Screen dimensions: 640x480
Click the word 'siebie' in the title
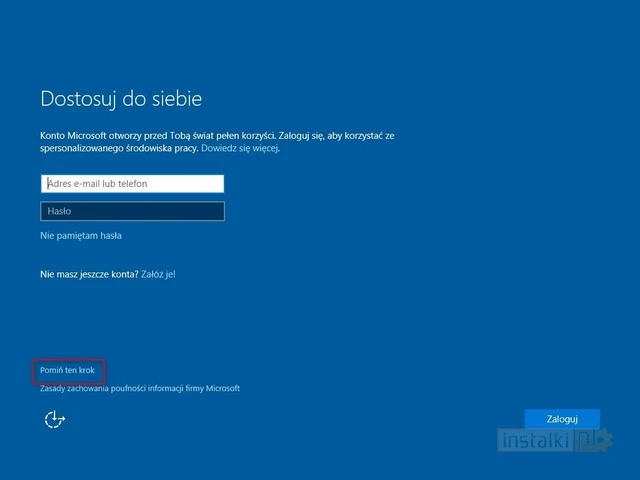click(175, 99)
